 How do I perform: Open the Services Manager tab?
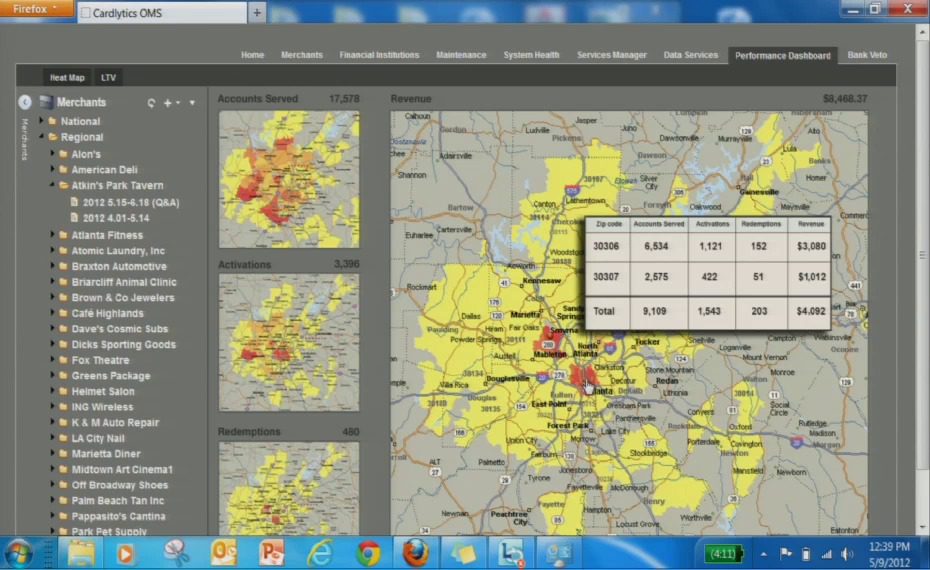611,55
